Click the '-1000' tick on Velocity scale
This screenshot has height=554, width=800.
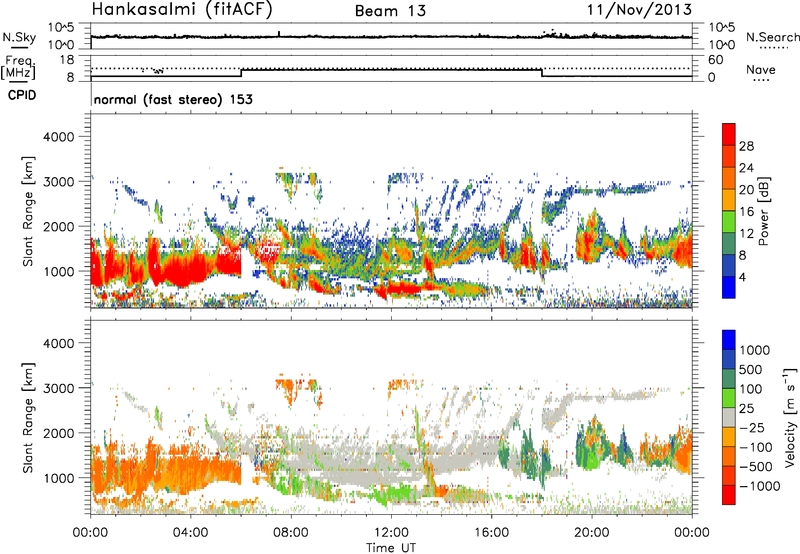(759, 486)
